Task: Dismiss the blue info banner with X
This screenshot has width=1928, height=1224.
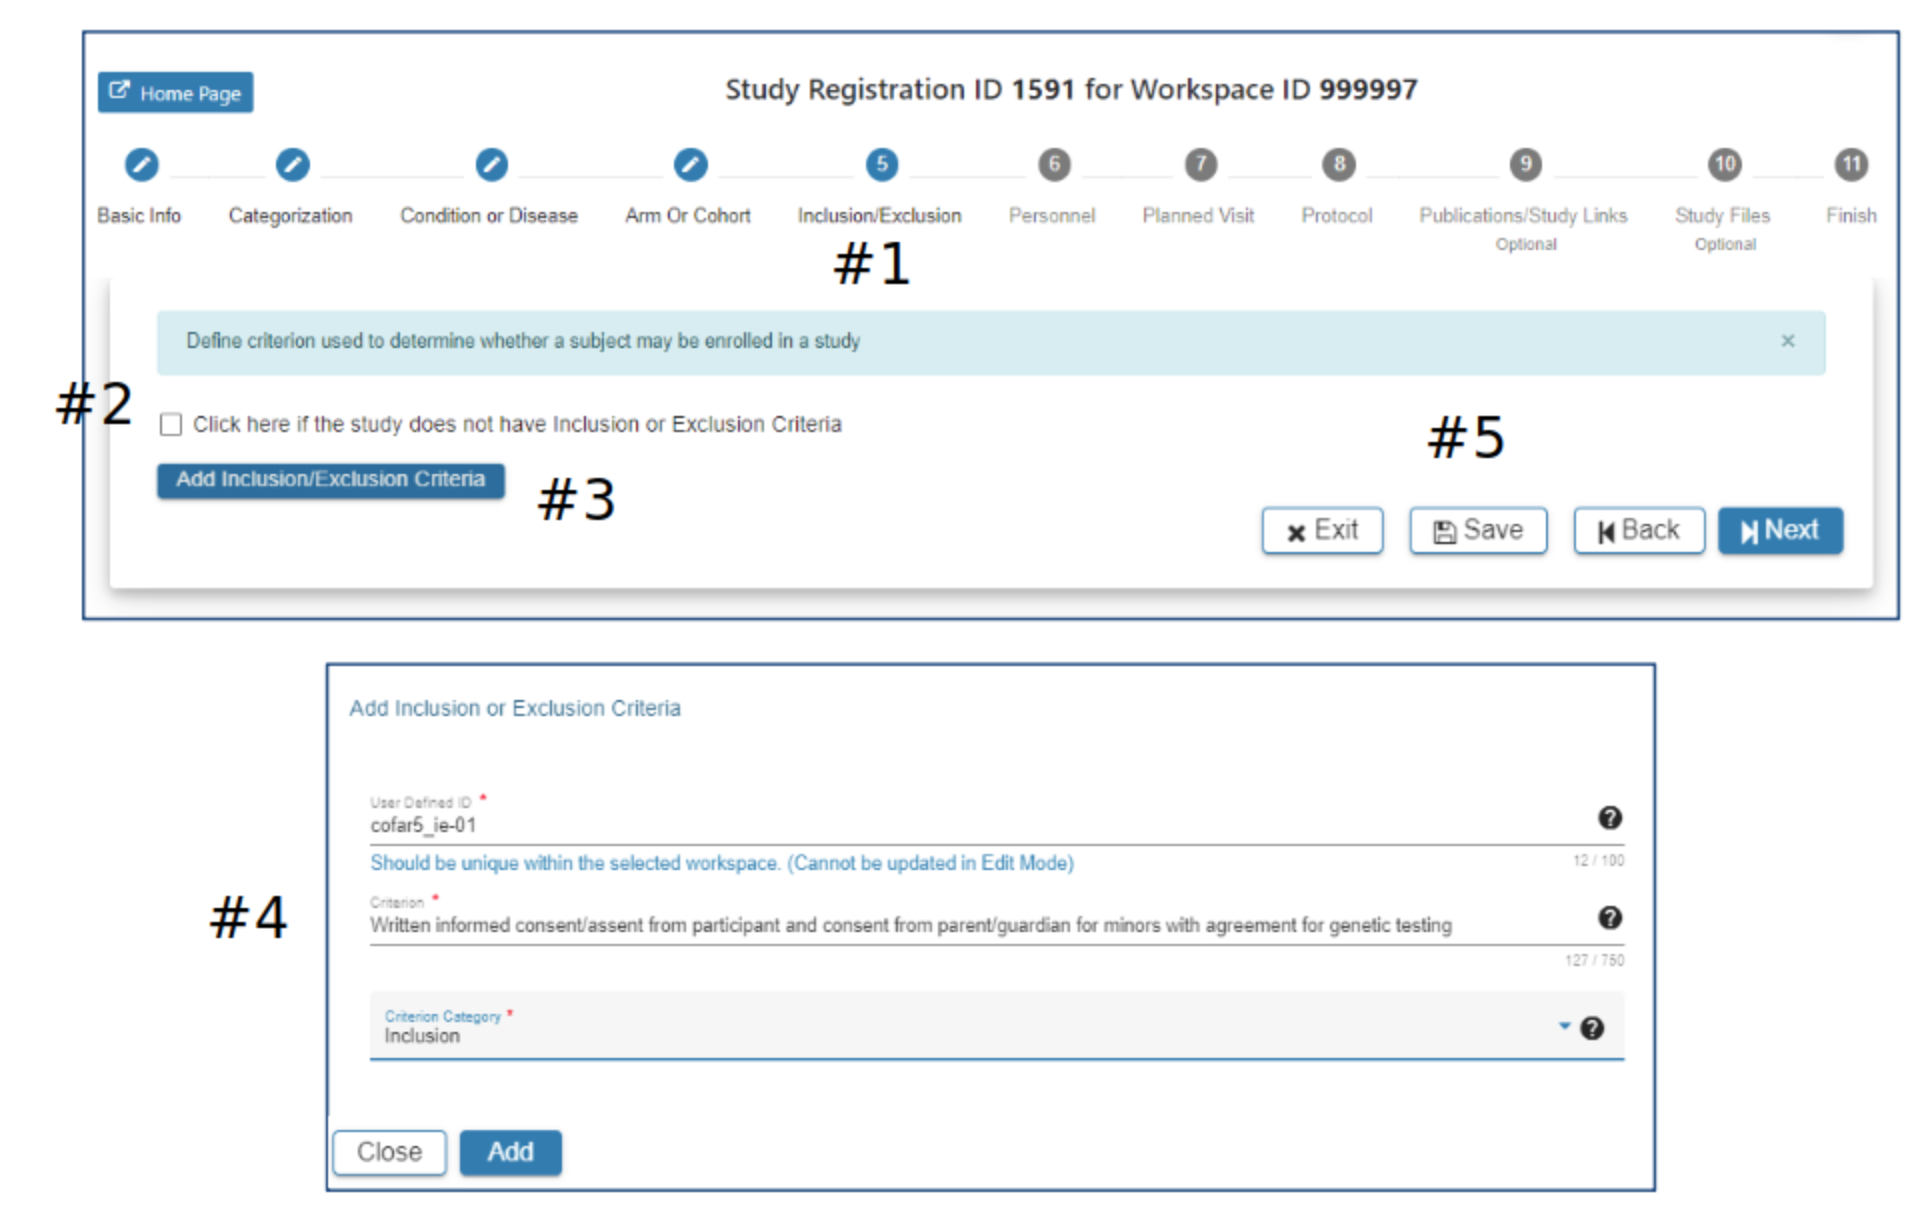Action: click(x=1787, y=341)
